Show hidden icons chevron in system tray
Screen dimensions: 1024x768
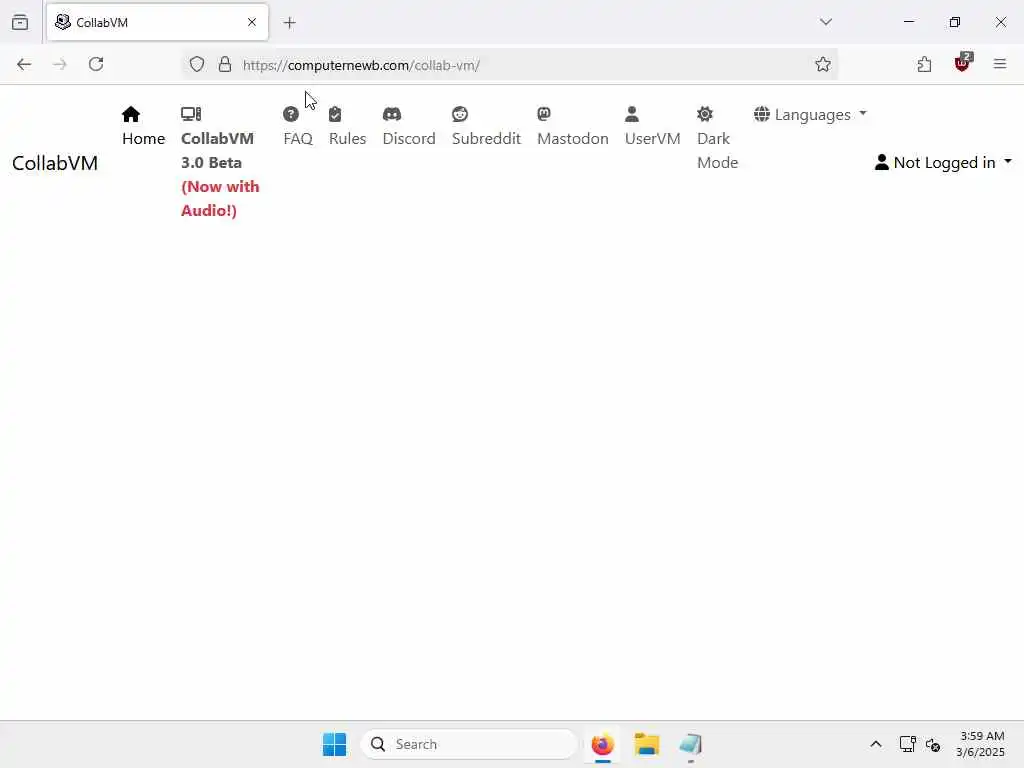point(876,744)
